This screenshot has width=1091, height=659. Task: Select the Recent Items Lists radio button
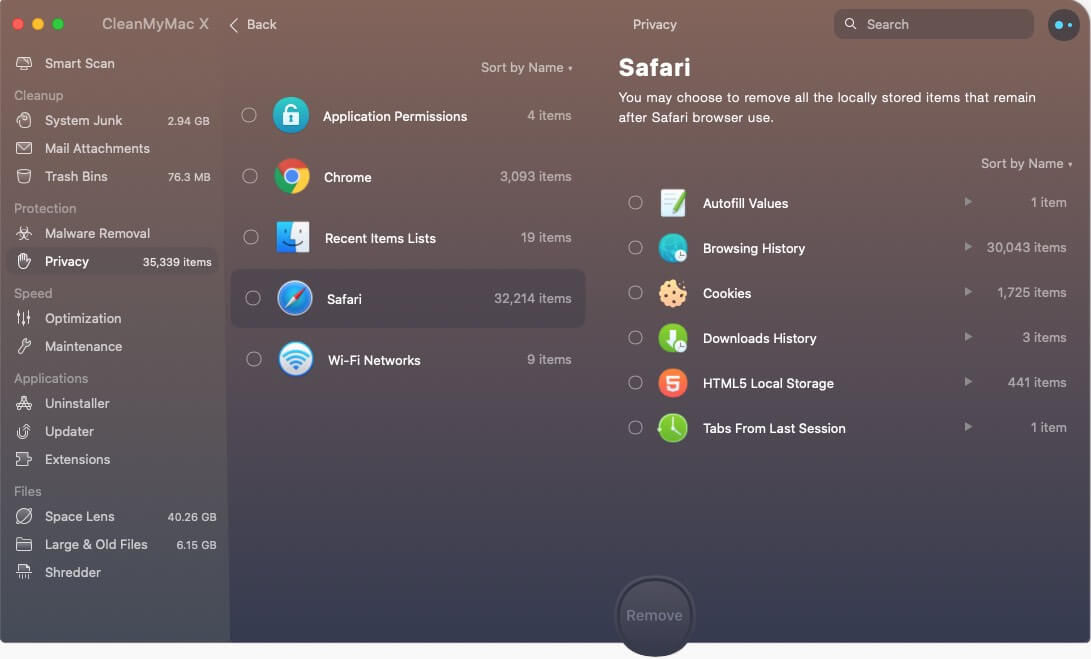[251, 237]
